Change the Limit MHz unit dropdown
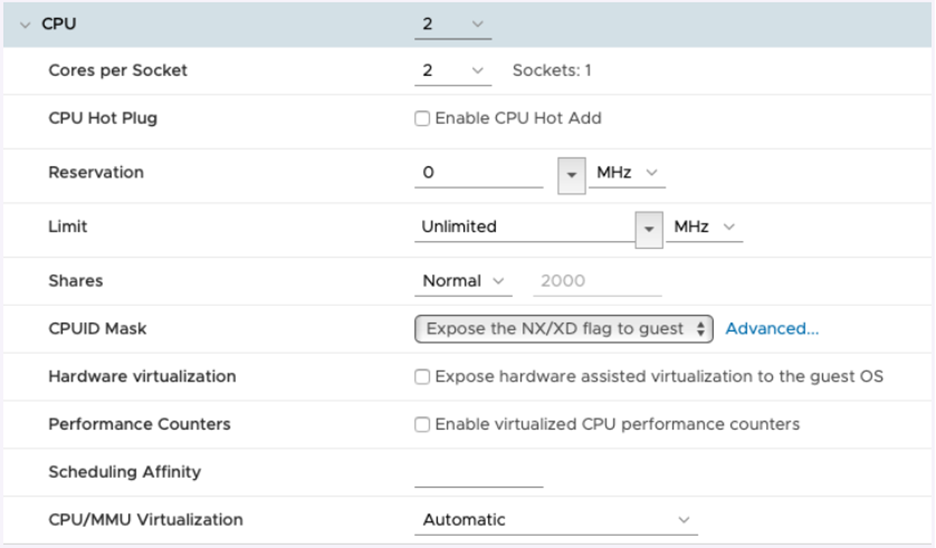Viewport: 936px width, 548px height. [704, 227]
